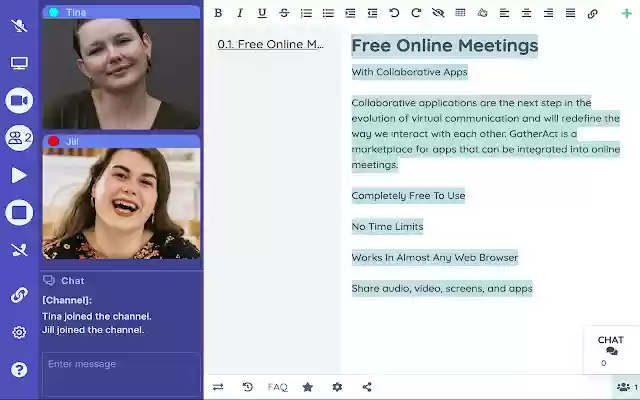Insert bulleted list

coord(328,13)
